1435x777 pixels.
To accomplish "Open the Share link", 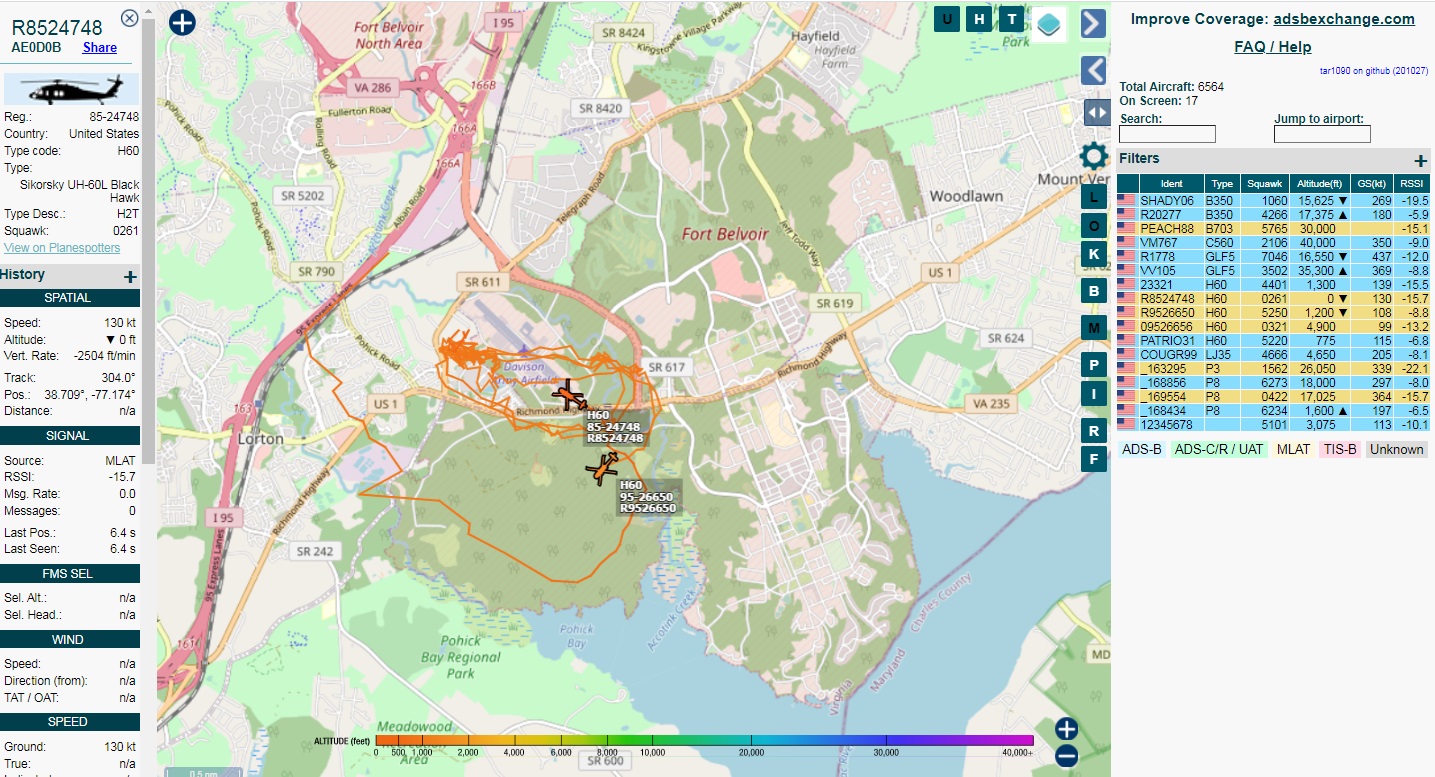I will coord(100,48).
